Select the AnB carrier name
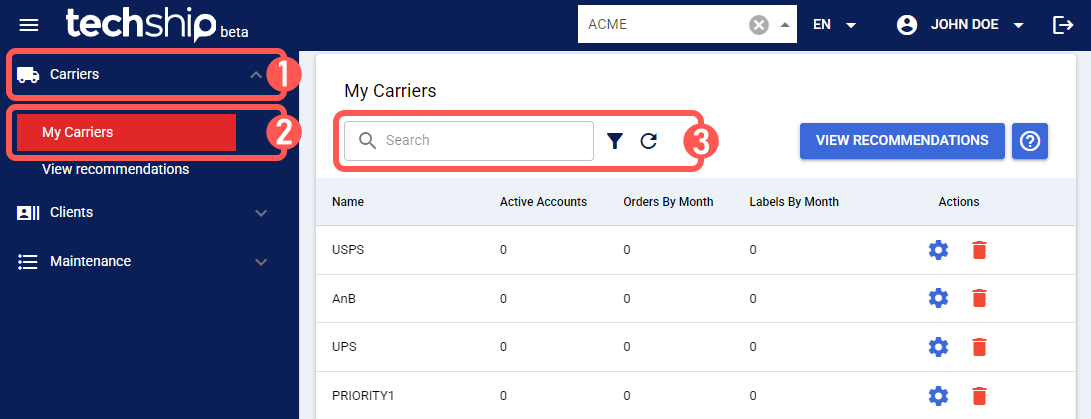 [x=344, y=299]
